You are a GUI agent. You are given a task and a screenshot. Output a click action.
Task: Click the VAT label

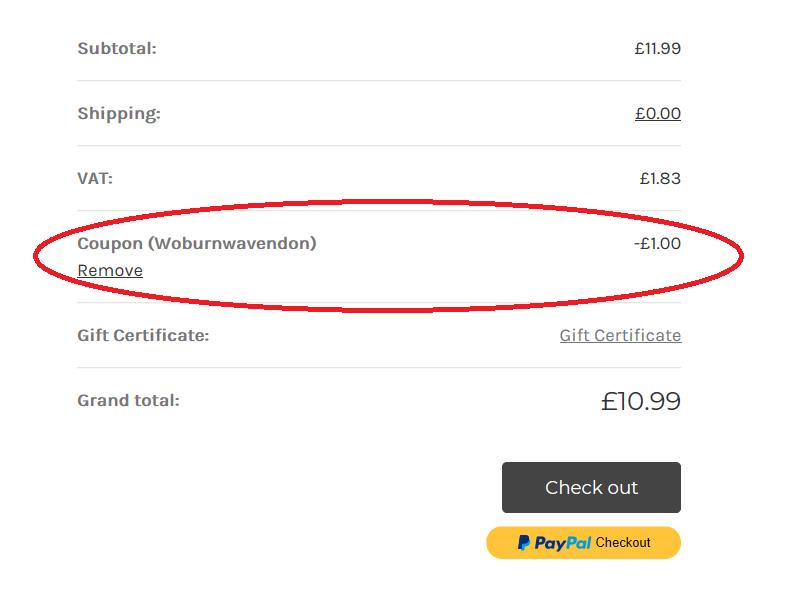95,178
